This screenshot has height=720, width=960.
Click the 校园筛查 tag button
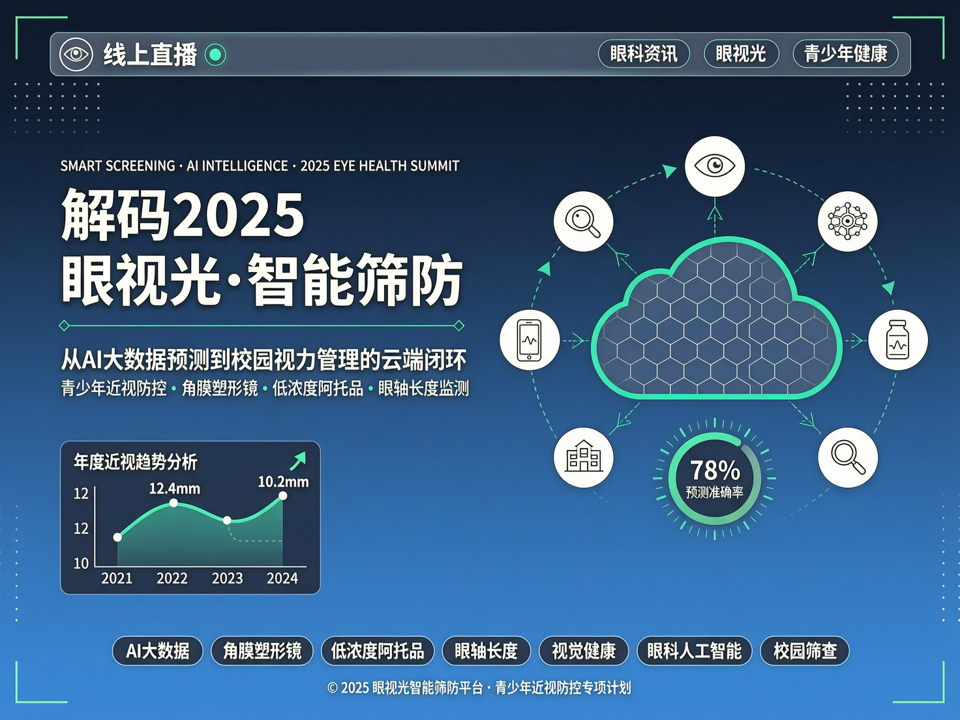(804, 651)
